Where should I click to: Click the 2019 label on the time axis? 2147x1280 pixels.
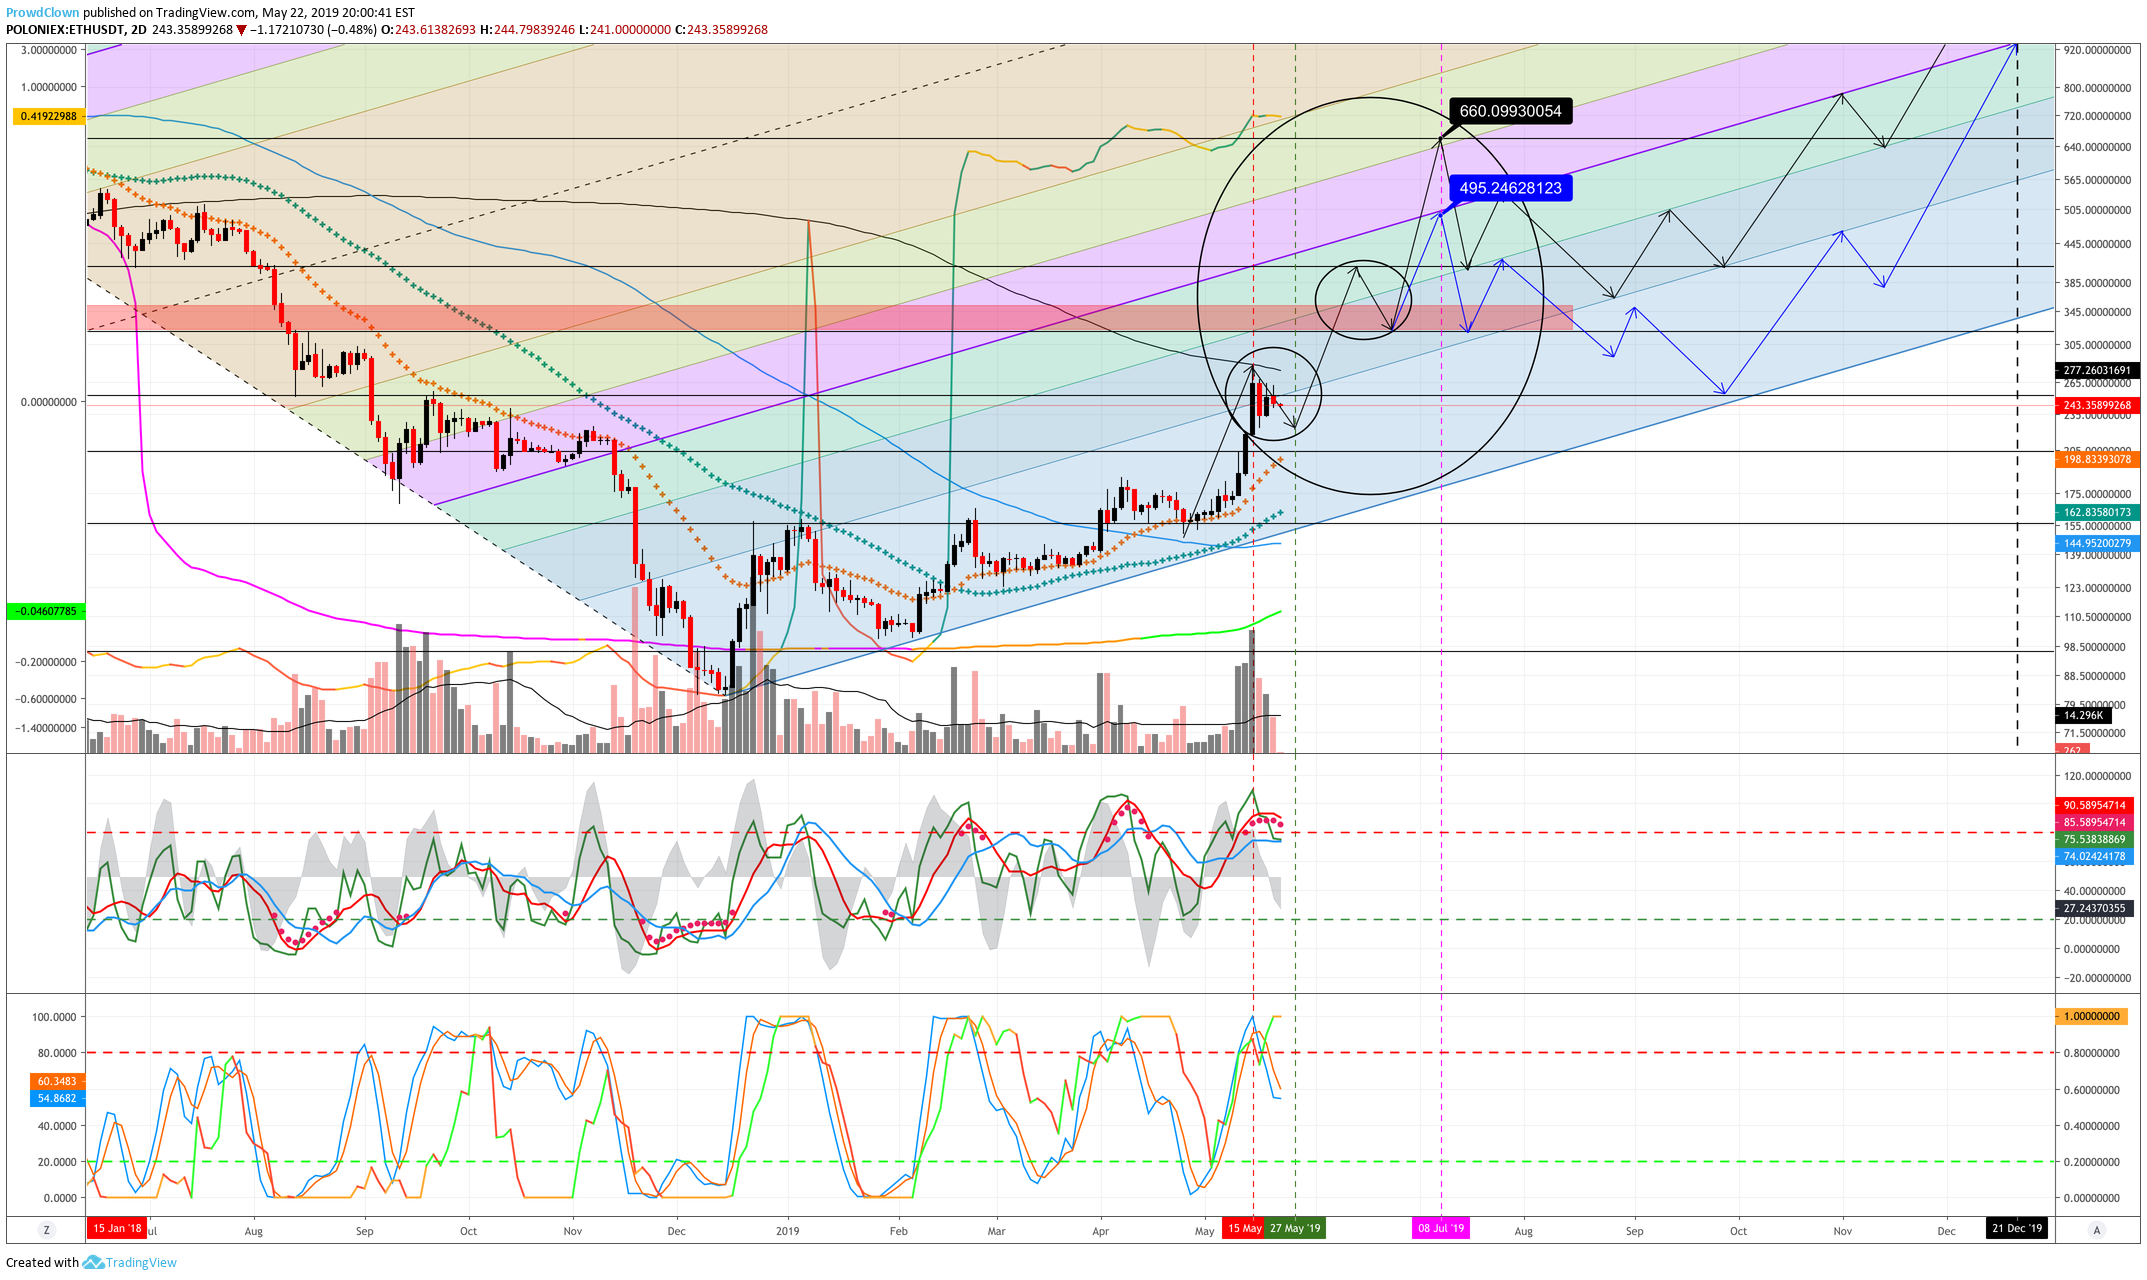coord(788,1231)
